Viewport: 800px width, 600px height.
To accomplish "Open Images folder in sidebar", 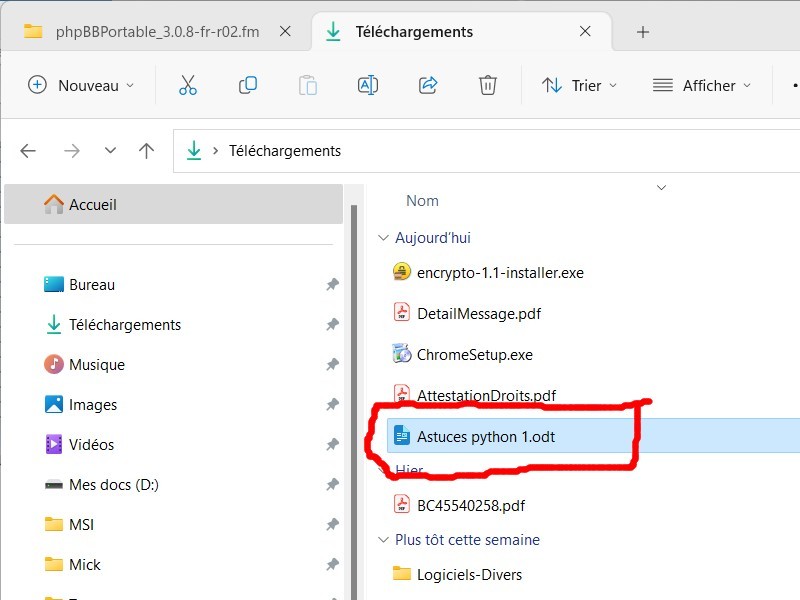I will pyautogui.click(x=93, y=405).
